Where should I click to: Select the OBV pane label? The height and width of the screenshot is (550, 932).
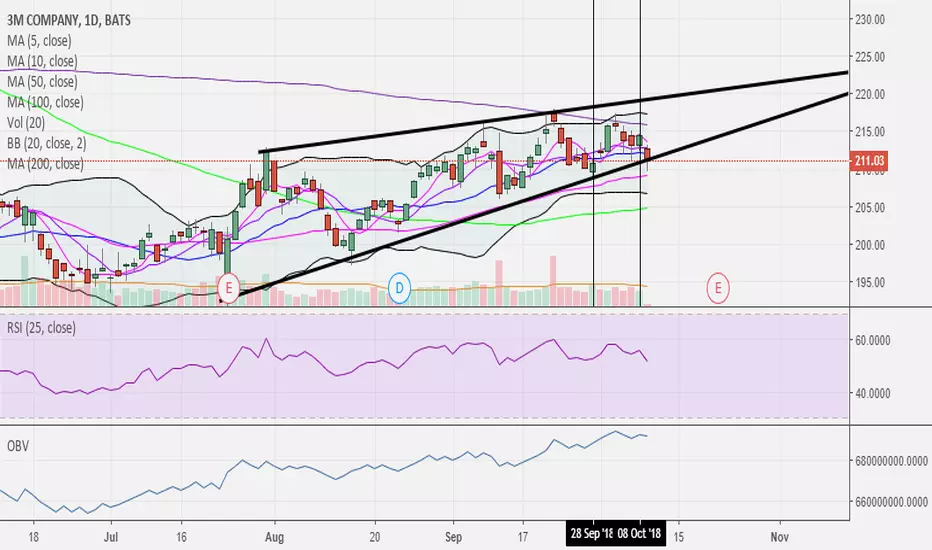click(18, 446)
